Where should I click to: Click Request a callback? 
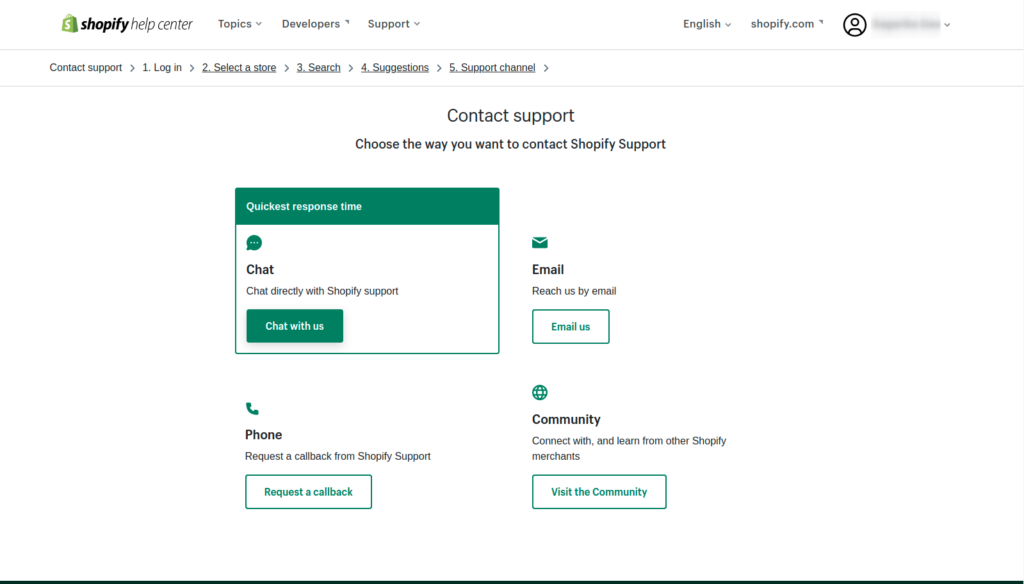click(308, 491)
